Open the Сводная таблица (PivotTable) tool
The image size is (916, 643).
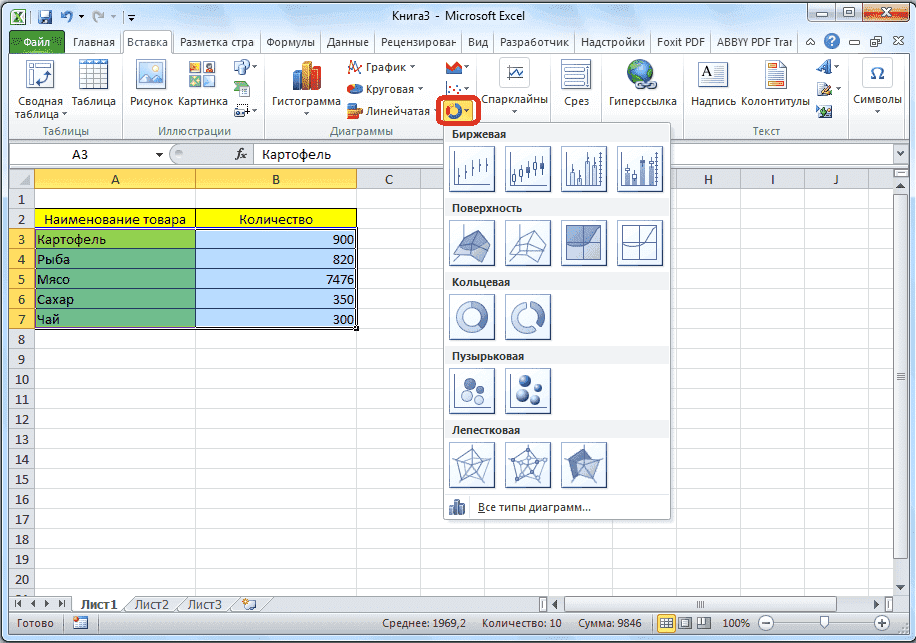pos(37,88)
